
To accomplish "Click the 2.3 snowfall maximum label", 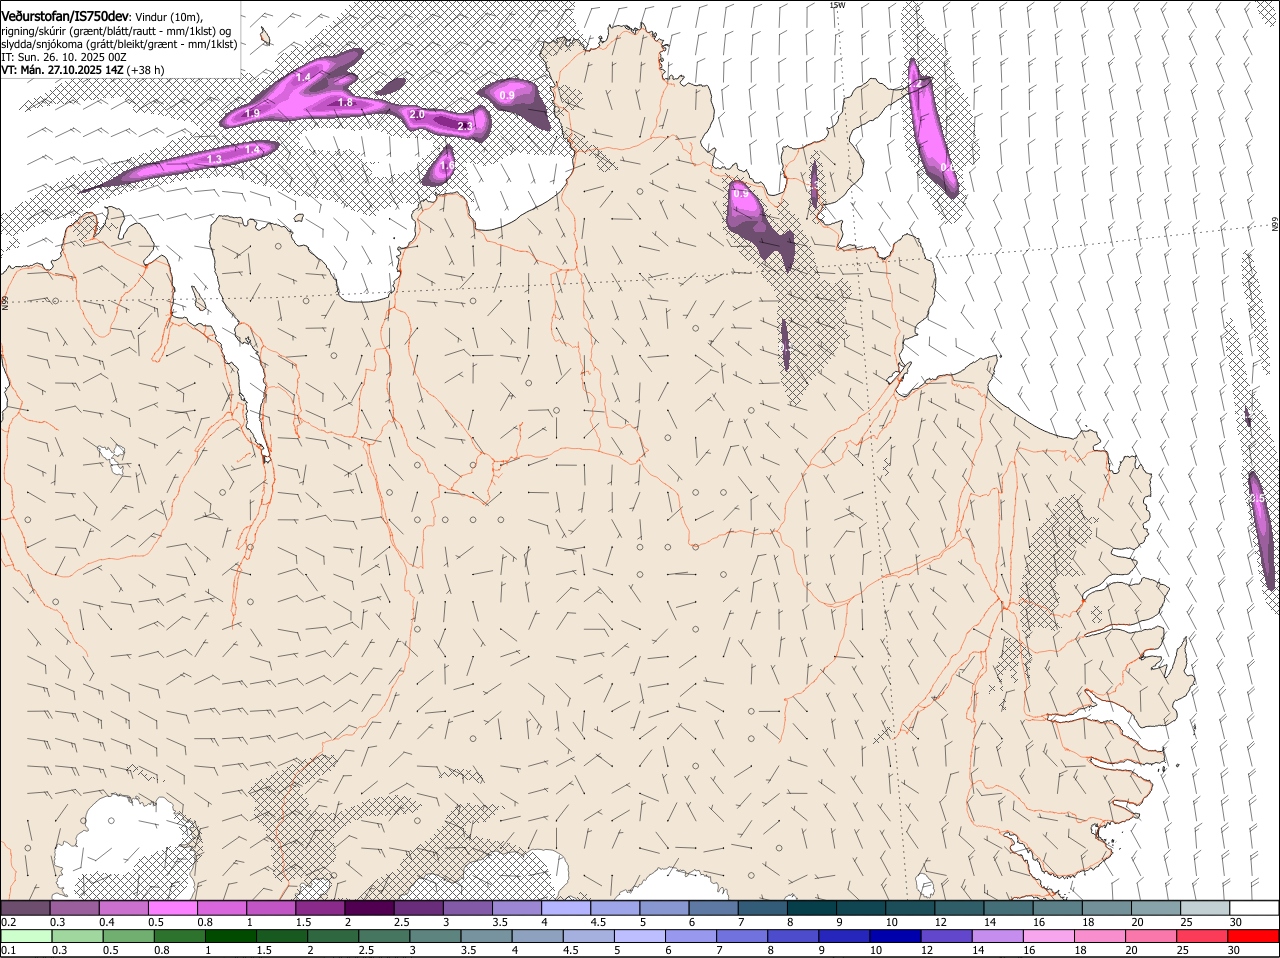I will coord(465,126).
